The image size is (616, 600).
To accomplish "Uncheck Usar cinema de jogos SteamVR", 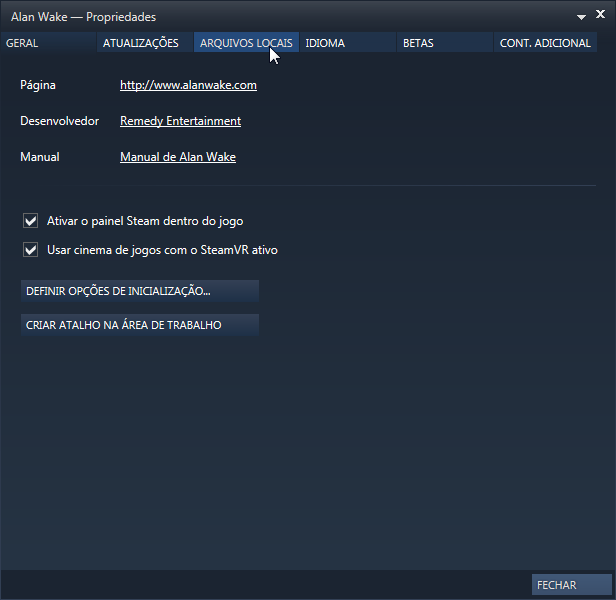I will coord(30,250).
